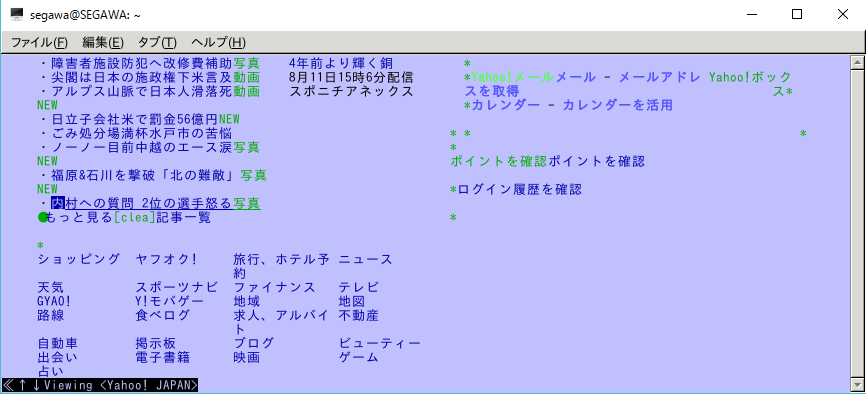Open アルプス山脈で日本人滑落死 news link
This screenshot has width=866, height=394.
click(x=142, y=92)
